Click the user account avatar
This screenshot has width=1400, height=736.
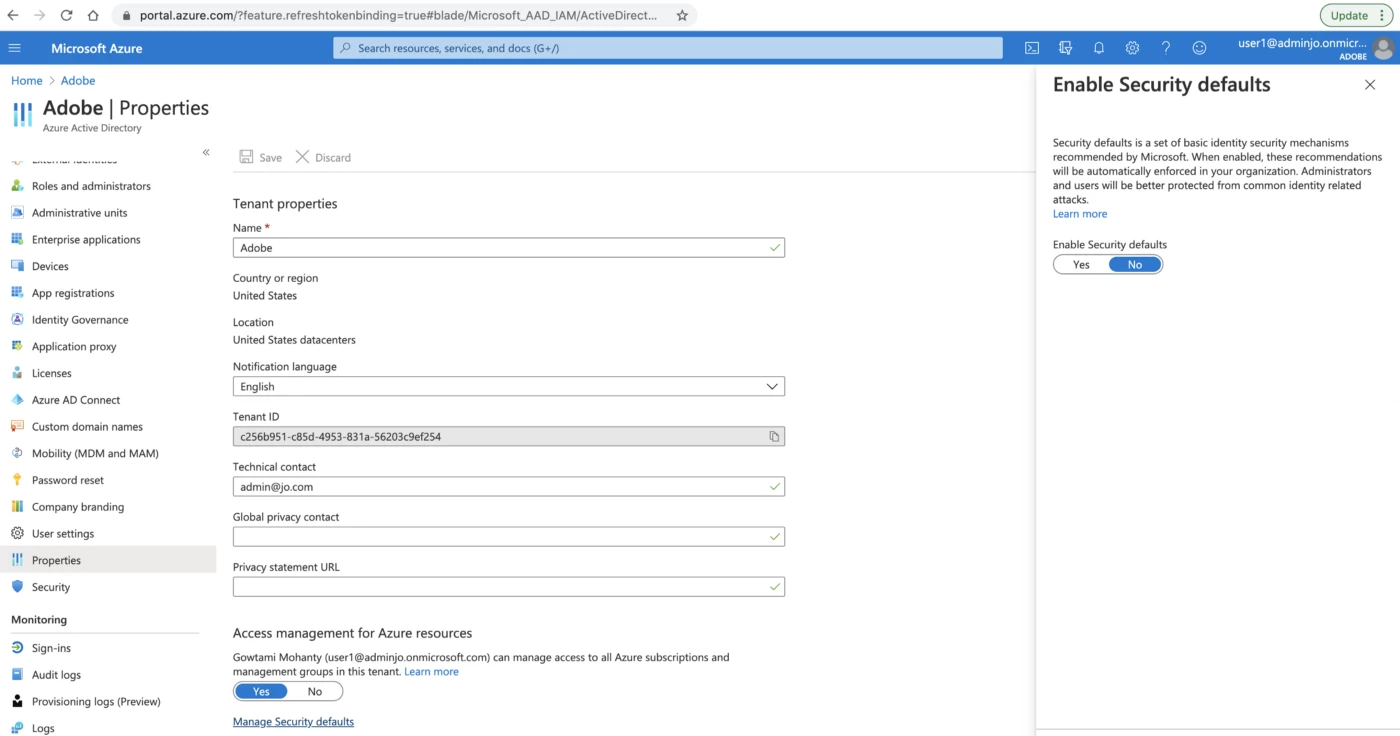click(x=1384, y=48)
